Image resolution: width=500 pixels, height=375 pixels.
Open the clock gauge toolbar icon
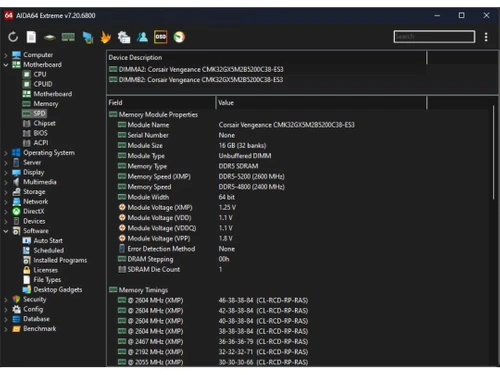(x=179, y=37)
